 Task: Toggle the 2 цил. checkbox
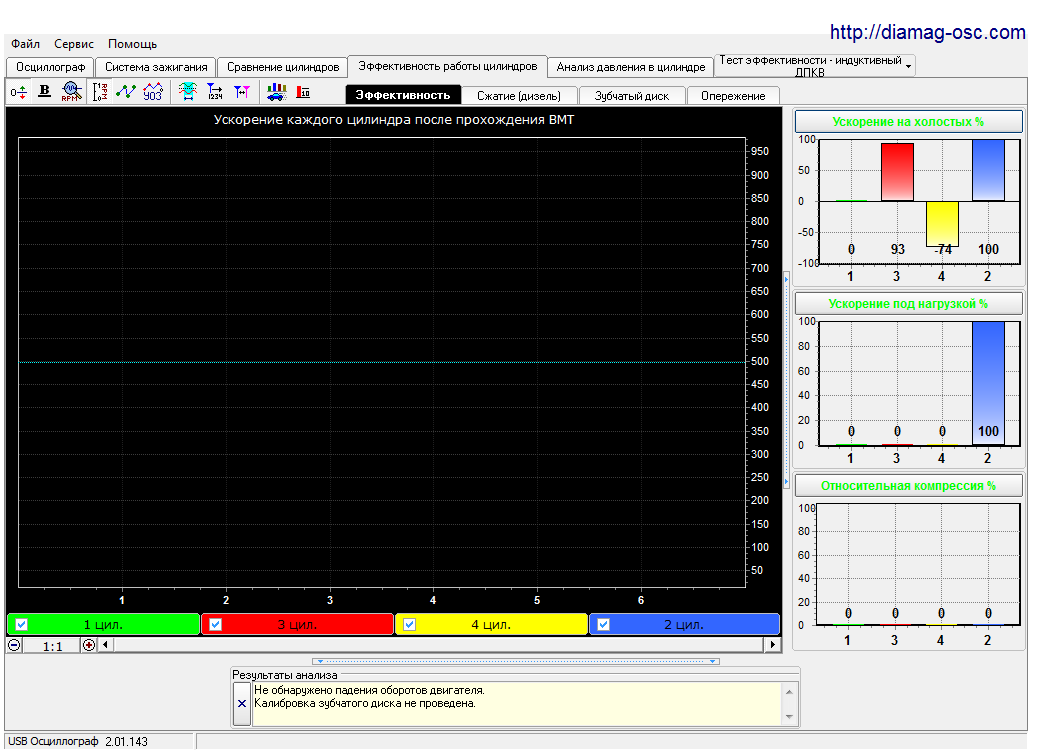604,624
